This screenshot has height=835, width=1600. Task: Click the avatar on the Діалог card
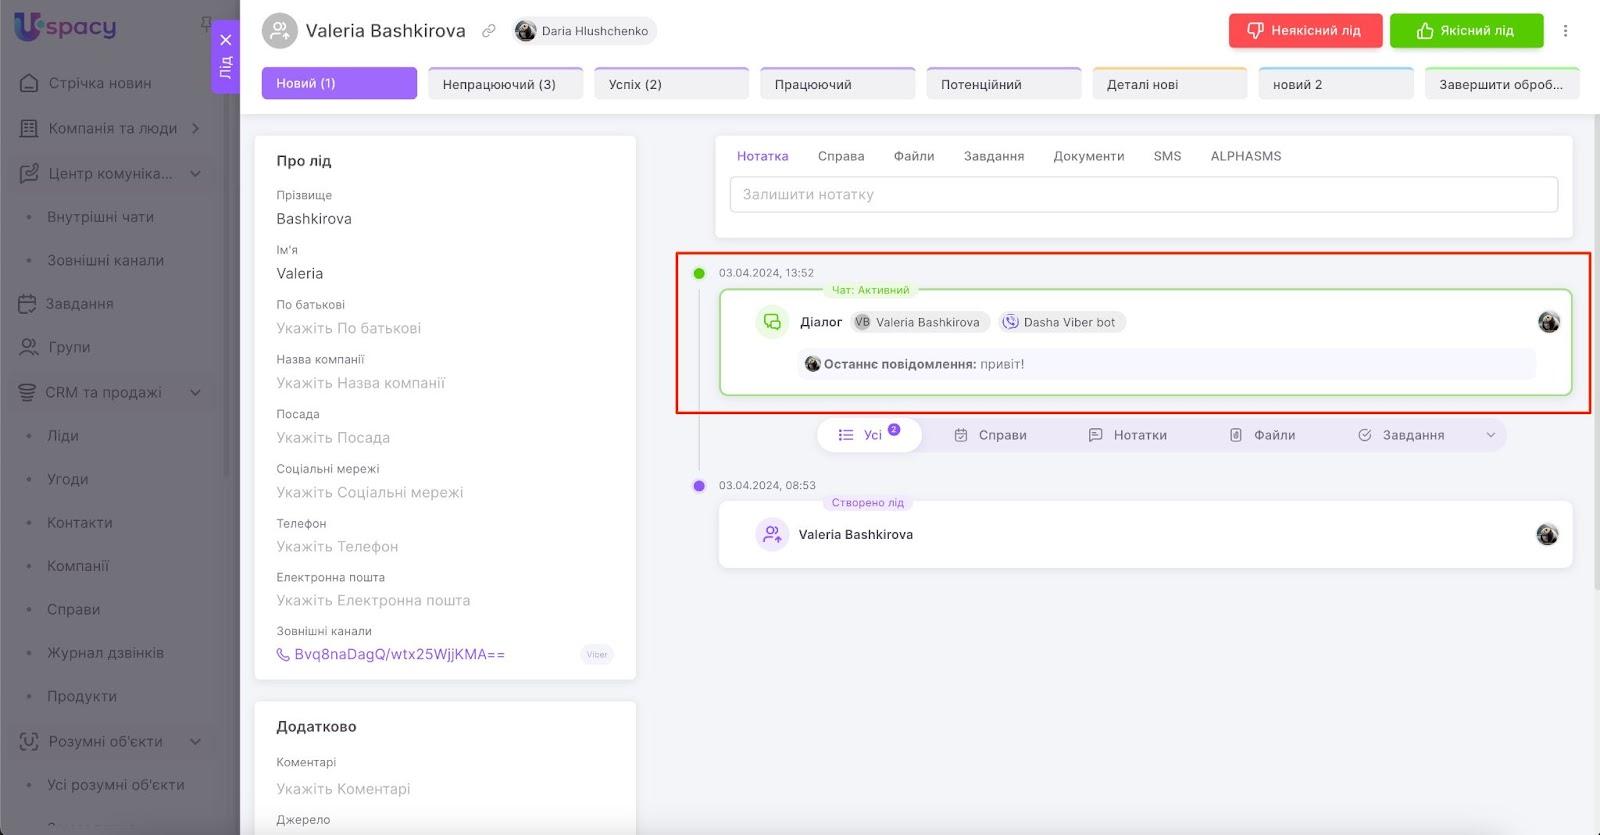pyautogui.click(x=1548, y=322)
